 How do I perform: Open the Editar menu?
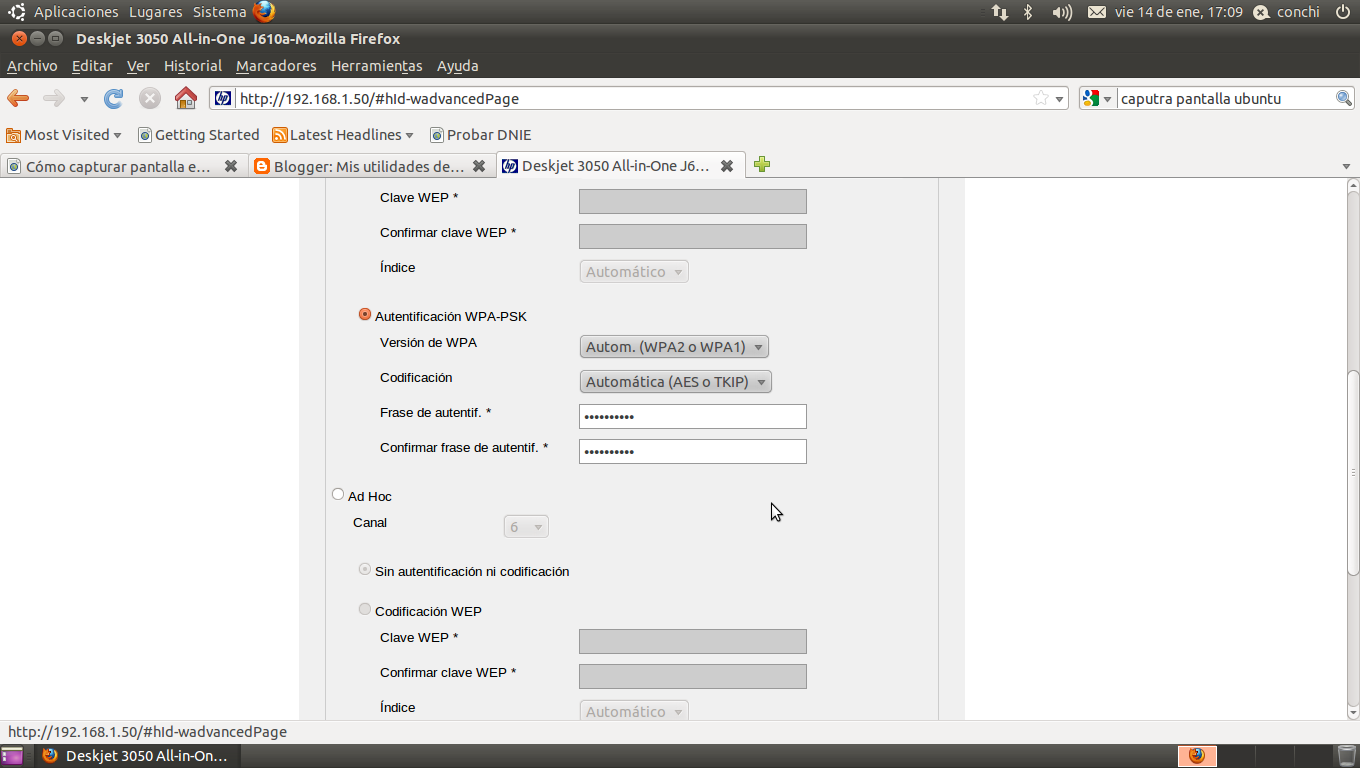tap(92, 66)
